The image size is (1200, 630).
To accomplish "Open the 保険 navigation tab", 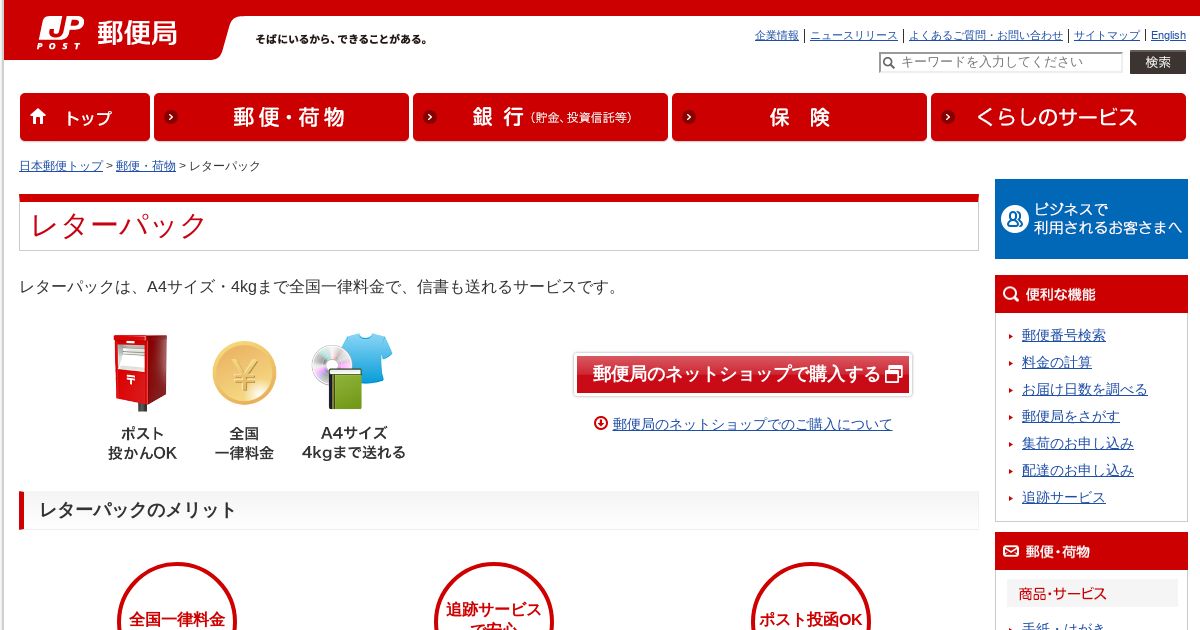I will coord(799,117).
